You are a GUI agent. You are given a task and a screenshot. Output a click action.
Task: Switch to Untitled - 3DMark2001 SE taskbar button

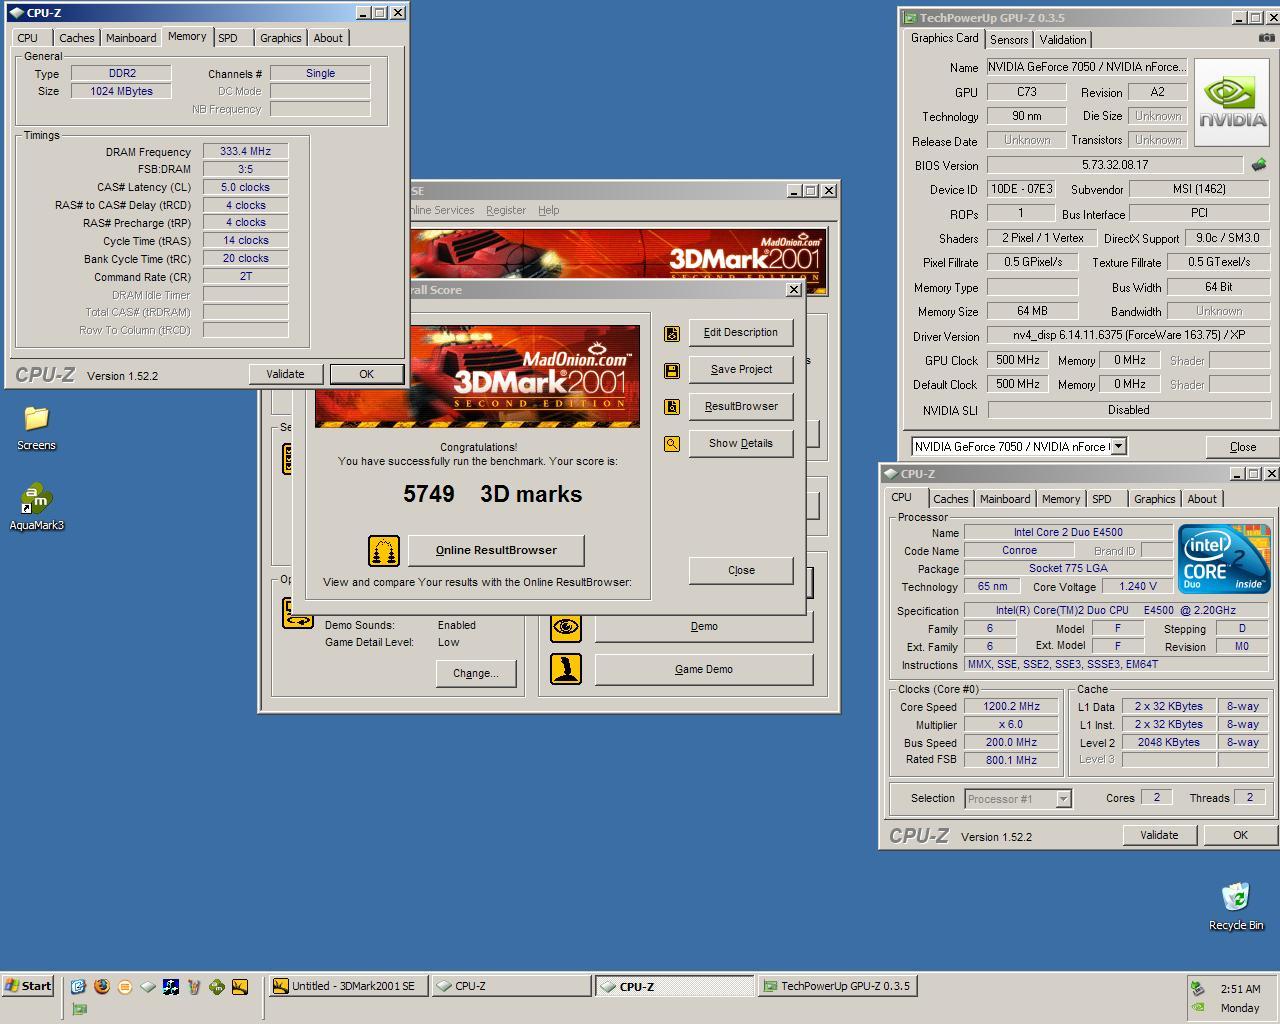click(x=348, y=986)
